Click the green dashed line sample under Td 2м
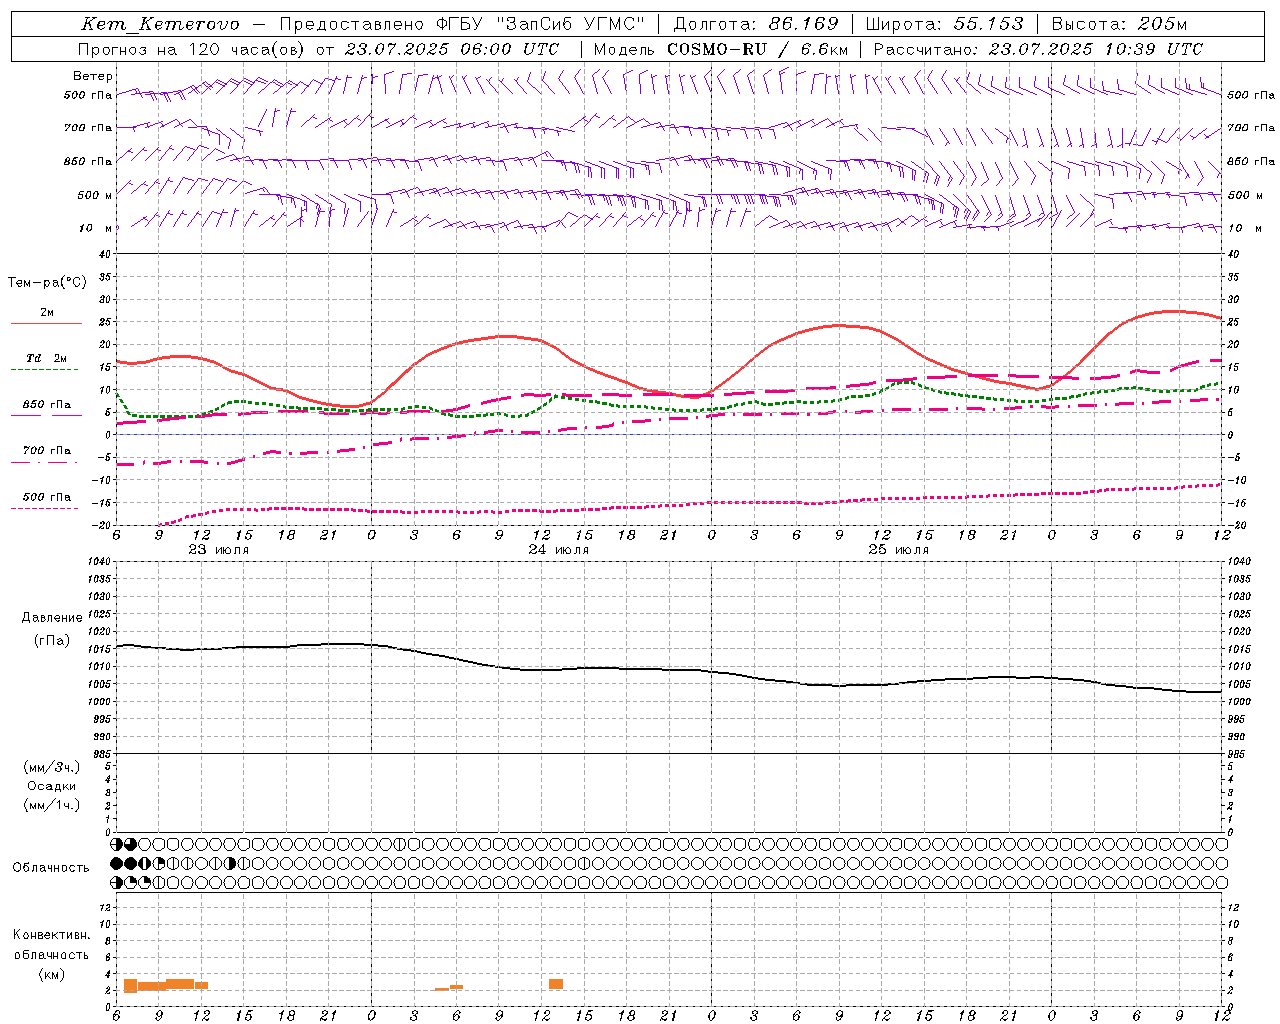 [x=45, y=370]
